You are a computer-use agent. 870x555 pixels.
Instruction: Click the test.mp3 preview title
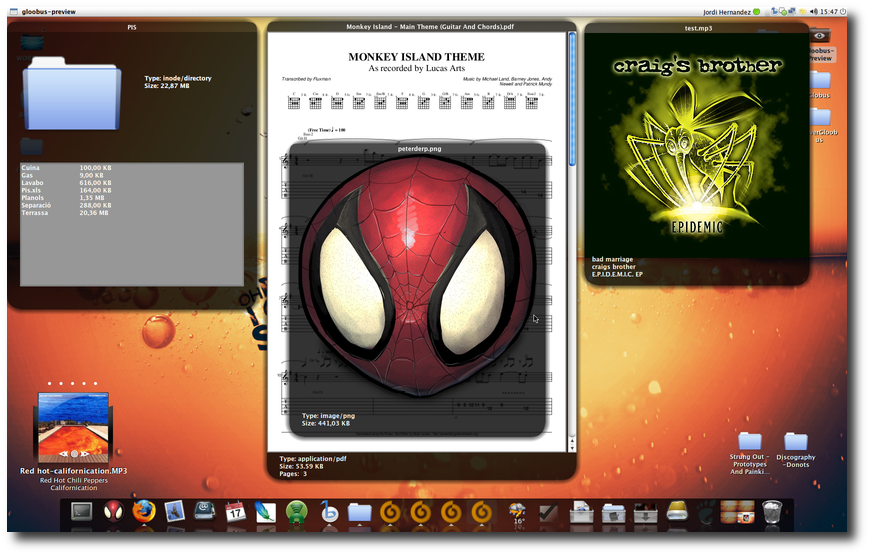[699, 28]
